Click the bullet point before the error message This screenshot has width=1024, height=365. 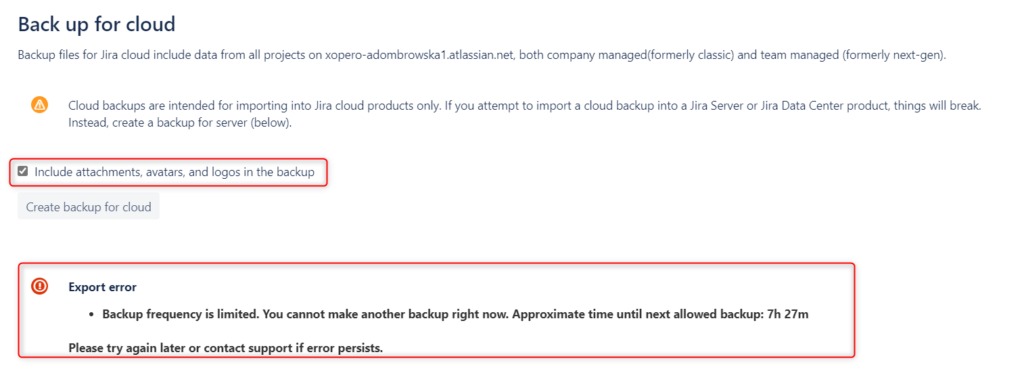tap(93, 315)
